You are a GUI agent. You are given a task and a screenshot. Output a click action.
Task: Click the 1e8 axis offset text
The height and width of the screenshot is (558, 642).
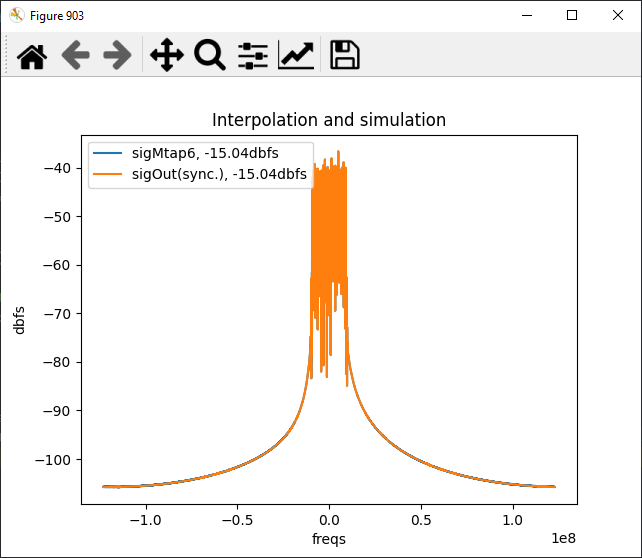pyautogui.click(x=564, y=538)
